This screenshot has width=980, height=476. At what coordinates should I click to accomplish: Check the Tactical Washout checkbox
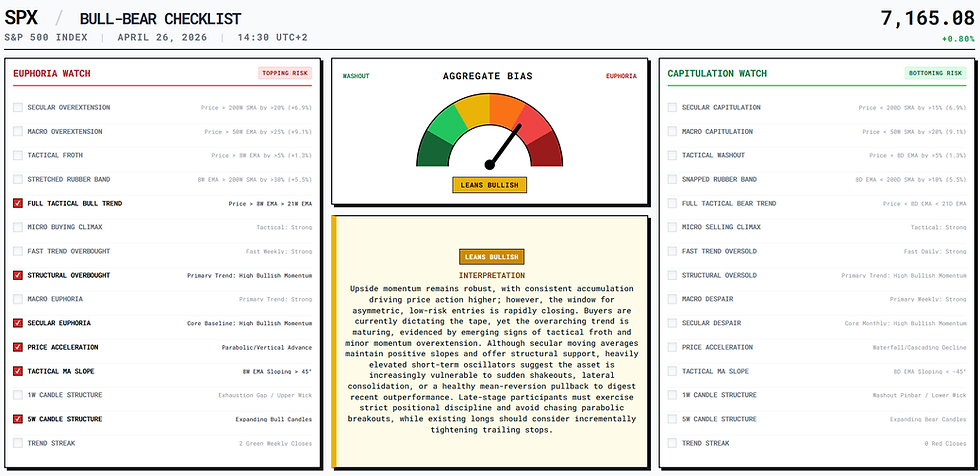tap(672, 155)
